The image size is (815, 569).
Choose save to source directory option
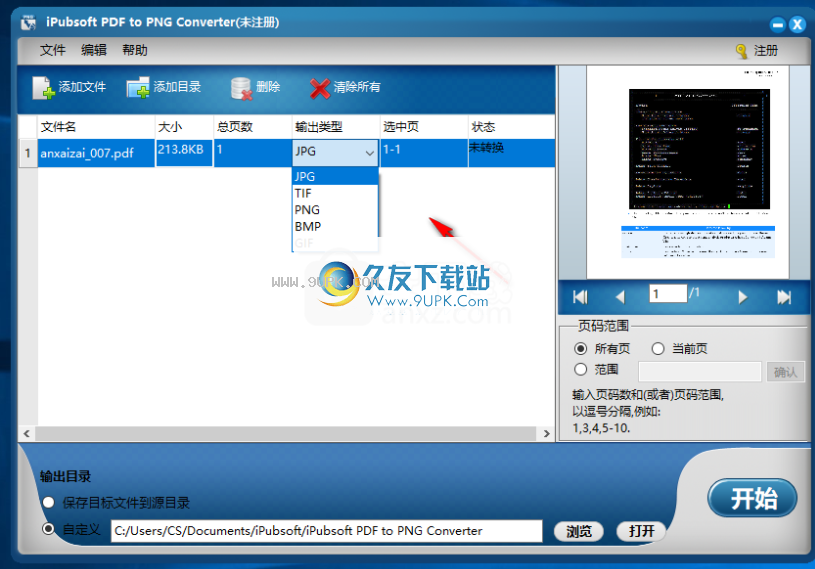[x=48, y=502]
